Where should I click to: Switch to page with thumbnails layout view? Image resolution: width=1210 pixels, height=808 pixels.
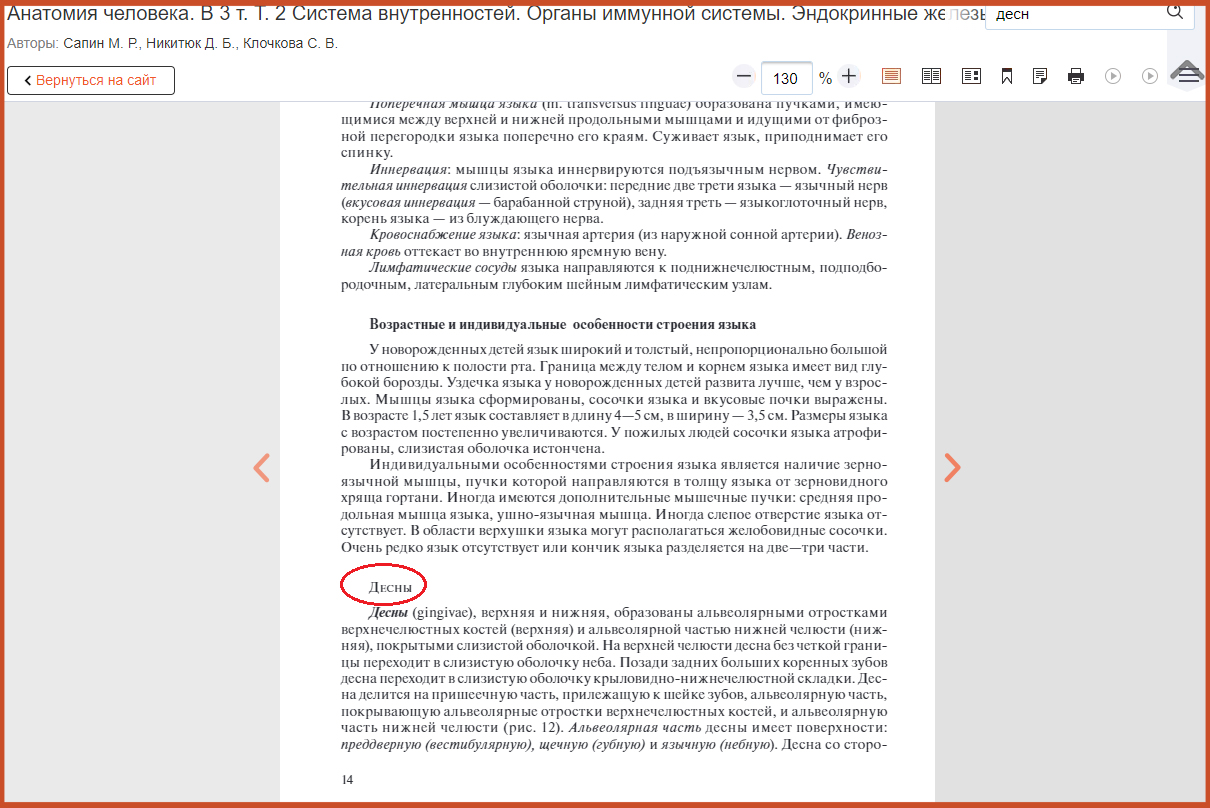(x=971, y=76)
